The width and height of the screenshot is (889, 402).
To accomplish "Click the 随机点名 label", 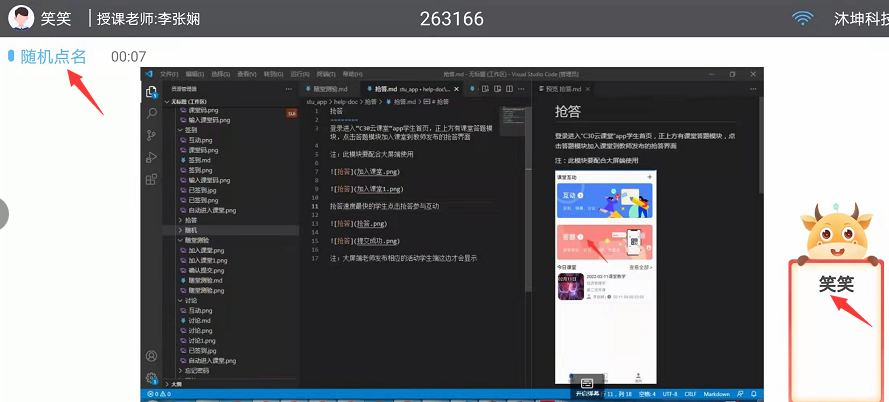I will tap(53, 57).
